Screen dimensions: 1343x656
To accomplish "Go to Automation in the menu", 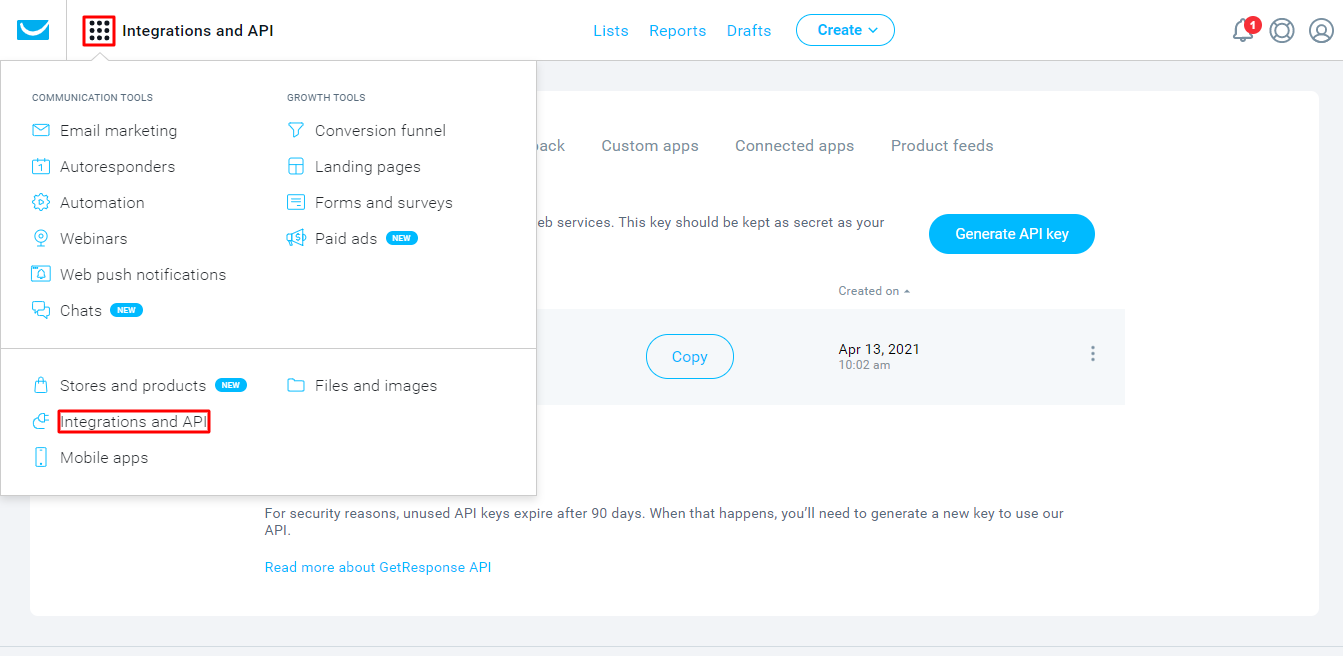I will [102, 203].
